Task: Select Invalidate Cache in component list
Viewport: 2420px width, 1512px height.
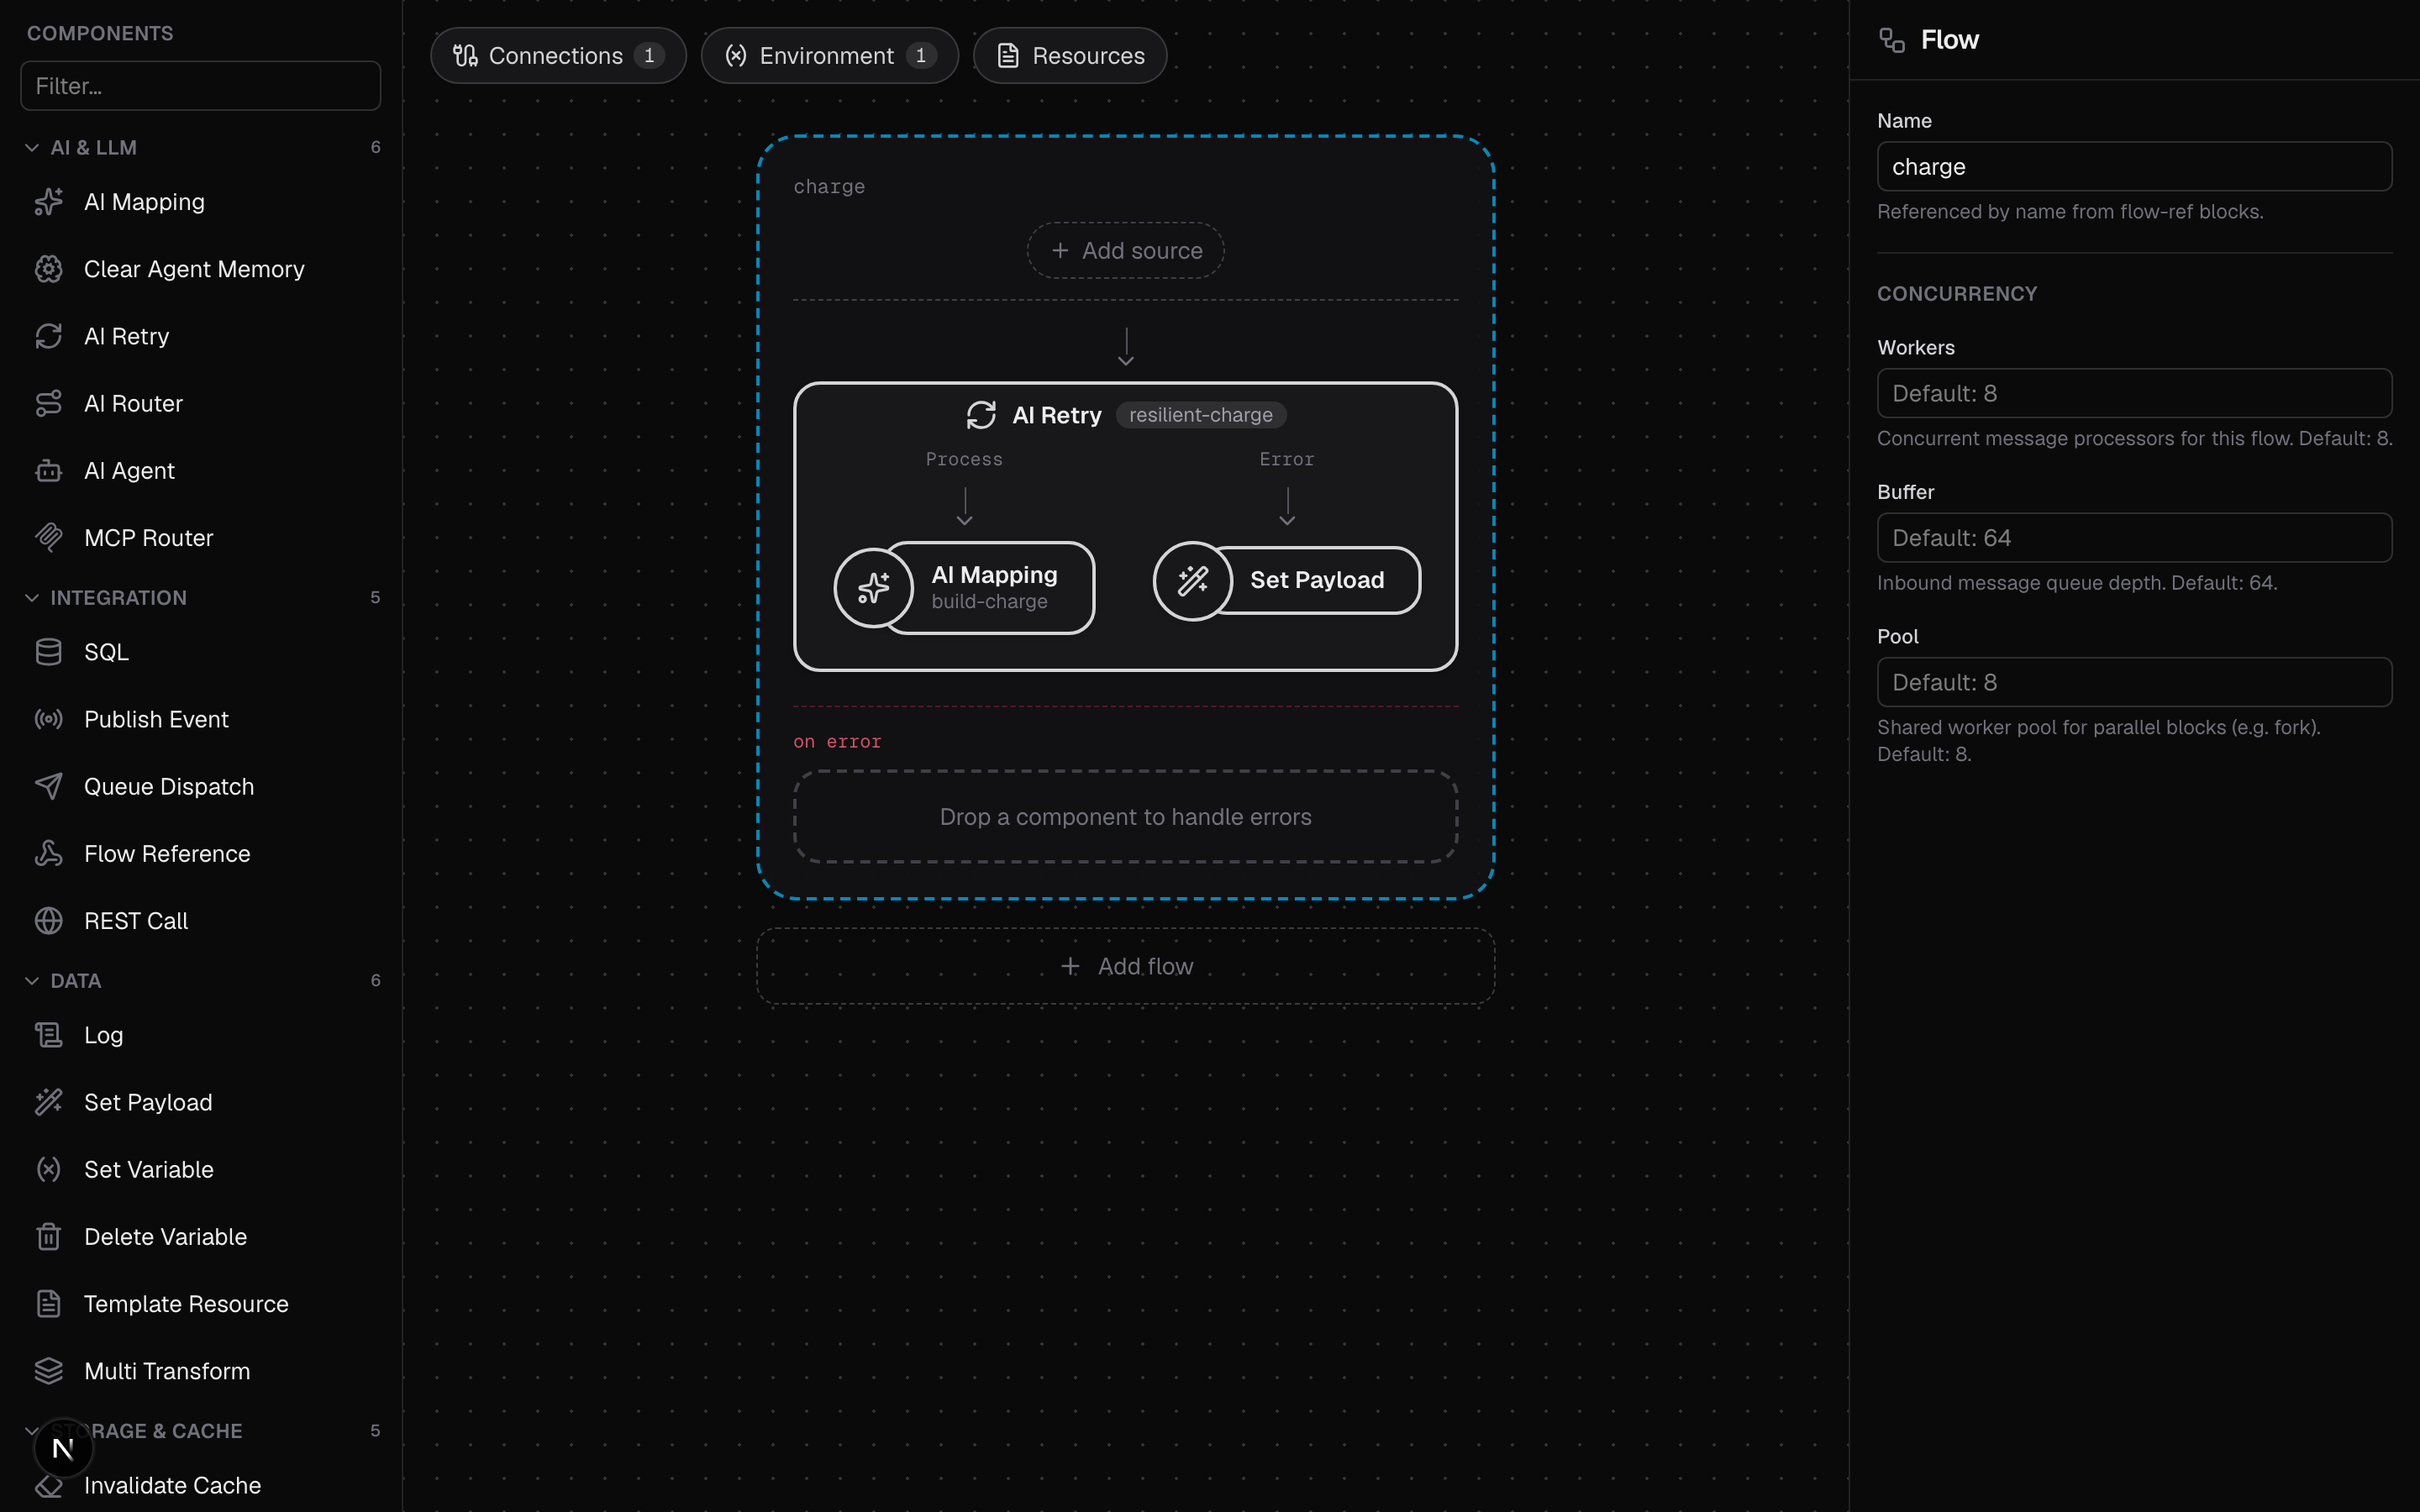Action: (x=200, y=1485)
